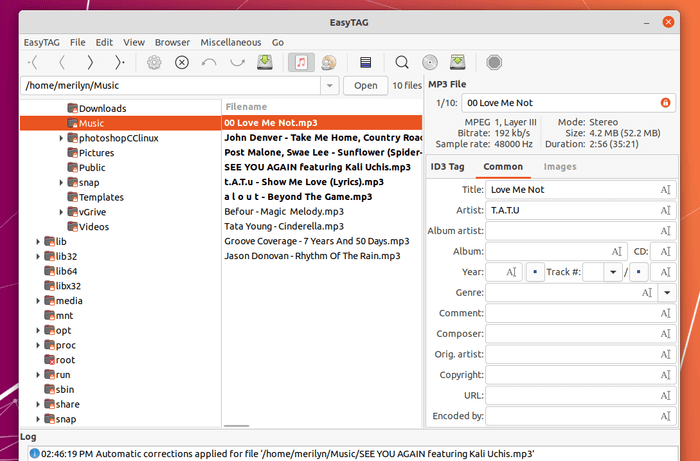Screen dimensions: 700x461
Task: Go to first file toolbar arrow
Action: tap(33, 62)
